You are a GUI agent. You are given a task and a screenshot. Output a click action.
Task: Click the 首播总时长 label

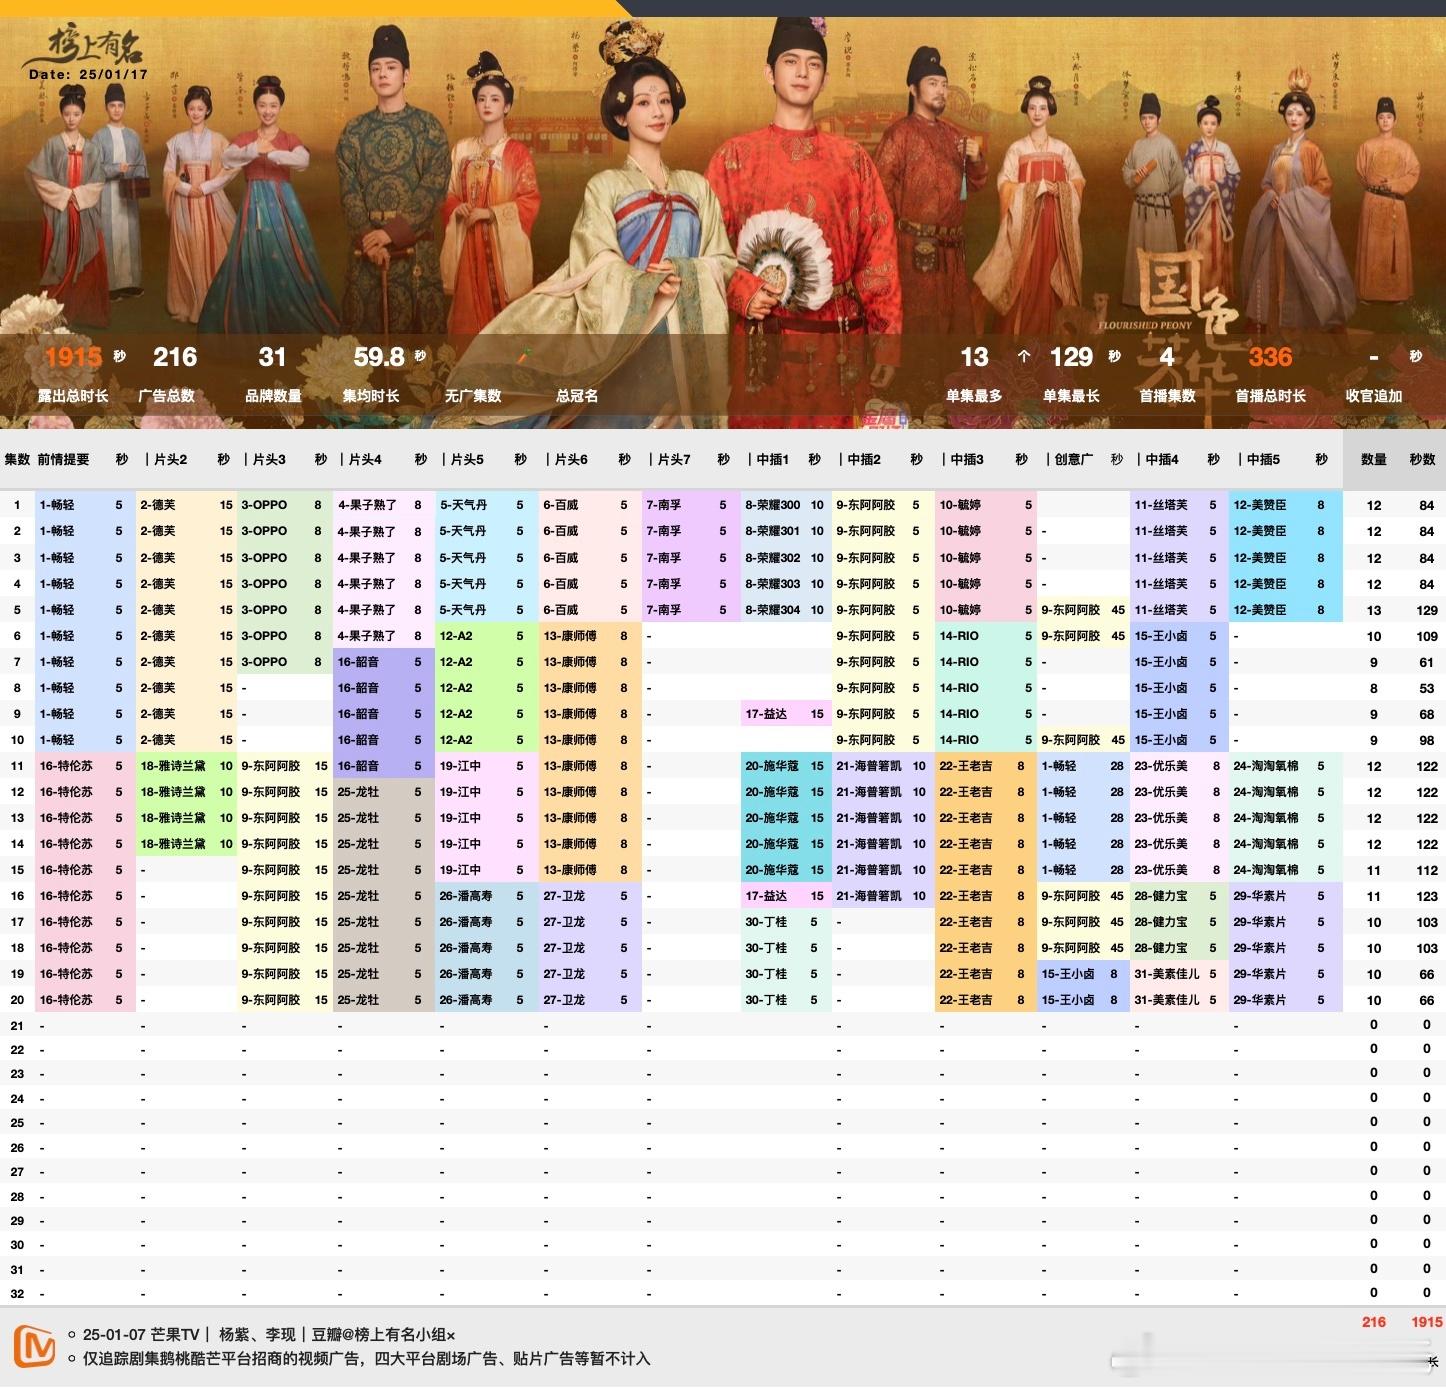(x=1270, y=396)
